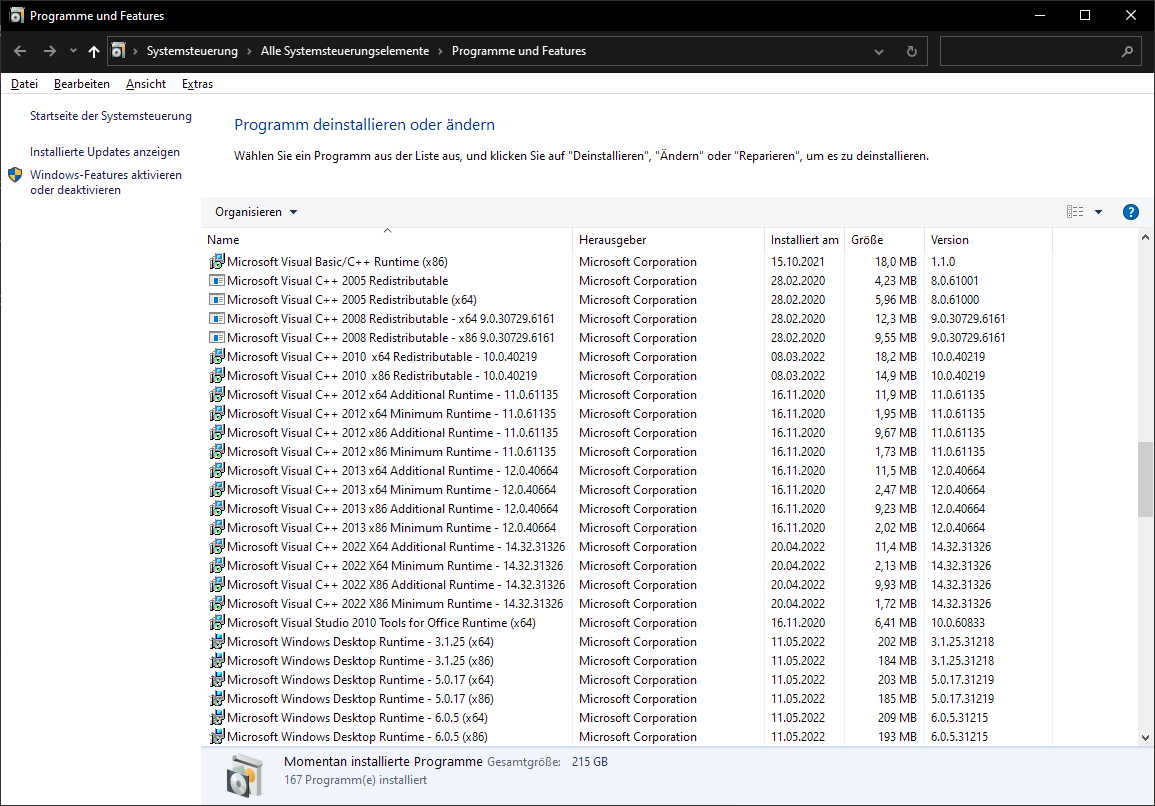
Task: Open the Bearbeiten menu
Action: [82, 84]
